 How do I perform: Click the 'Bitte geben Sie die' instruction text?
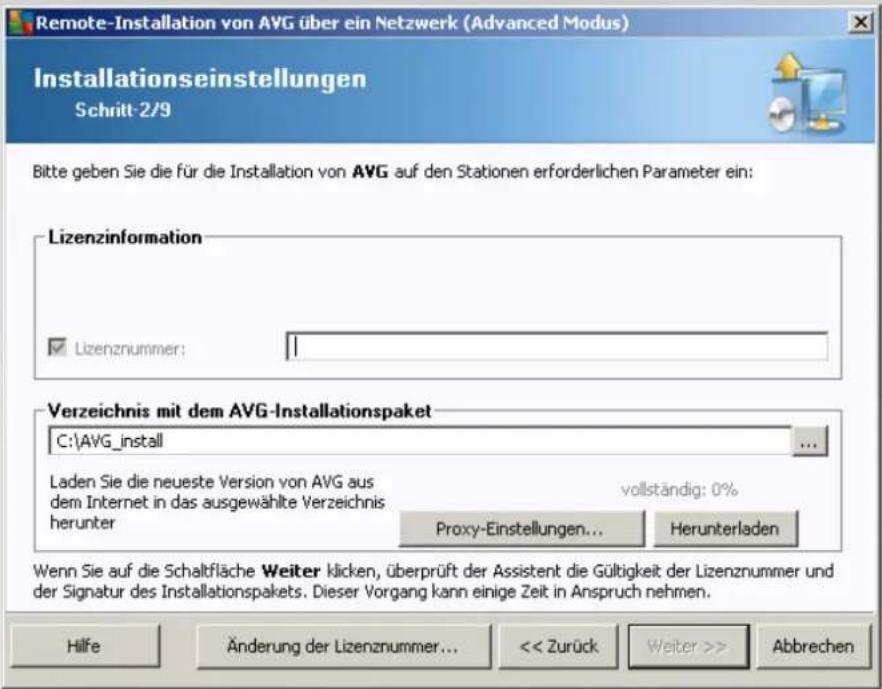[x=393, y=172]
